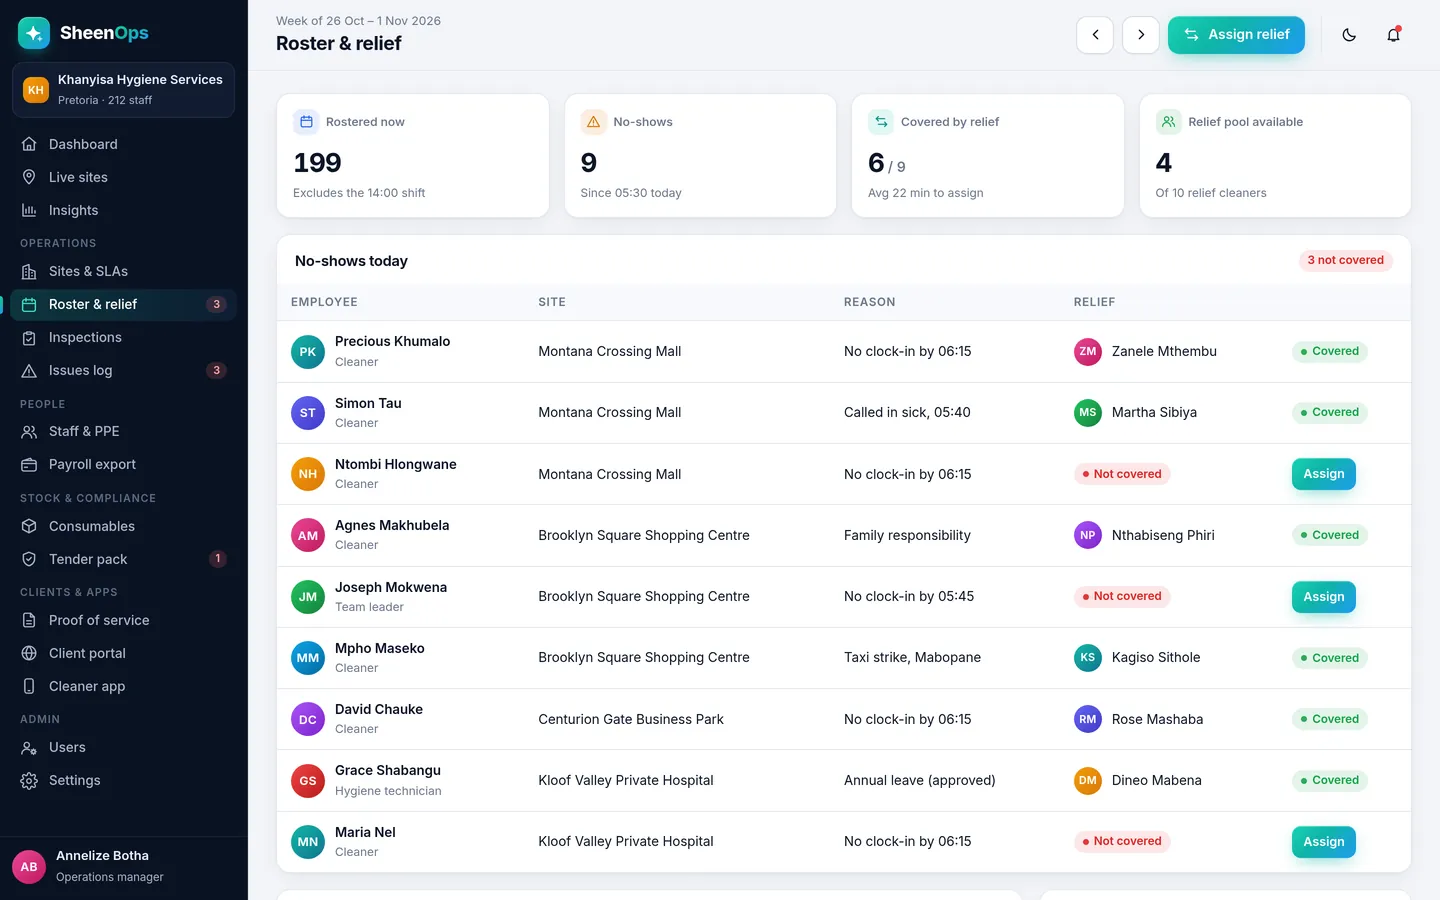Click the Consumables box icon
1440x900 pixels.
29,527
